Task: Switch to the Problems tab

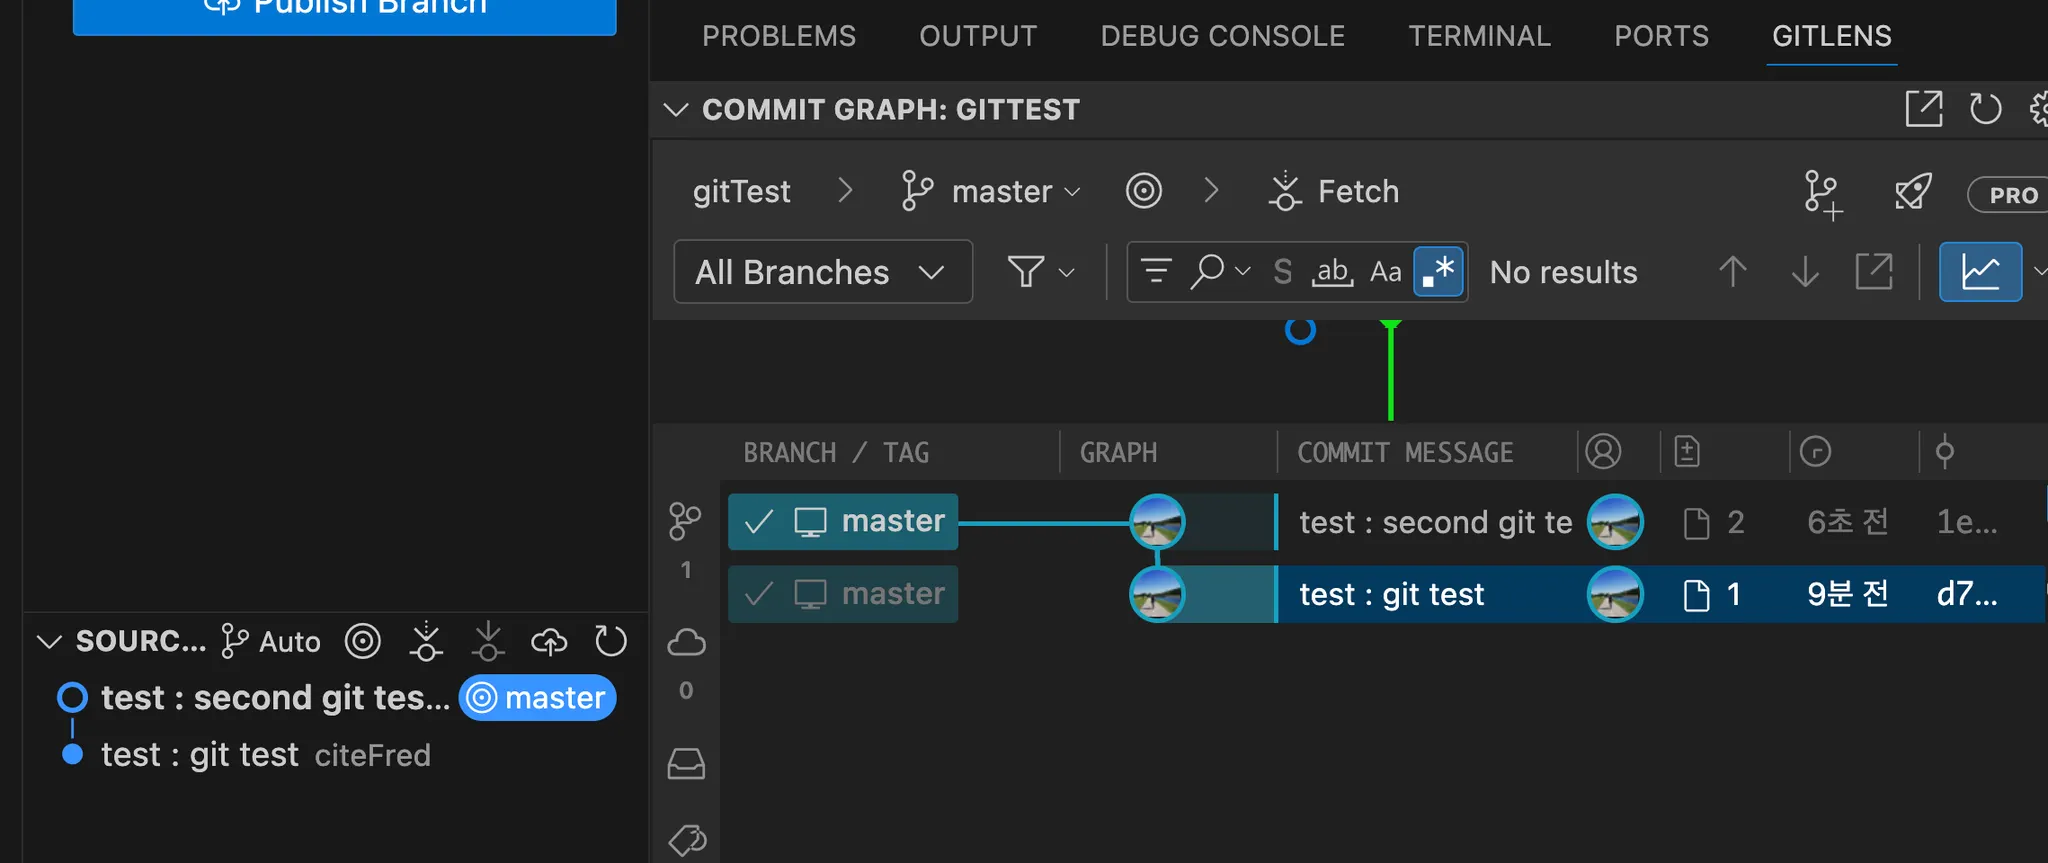Action: [778, 36]
